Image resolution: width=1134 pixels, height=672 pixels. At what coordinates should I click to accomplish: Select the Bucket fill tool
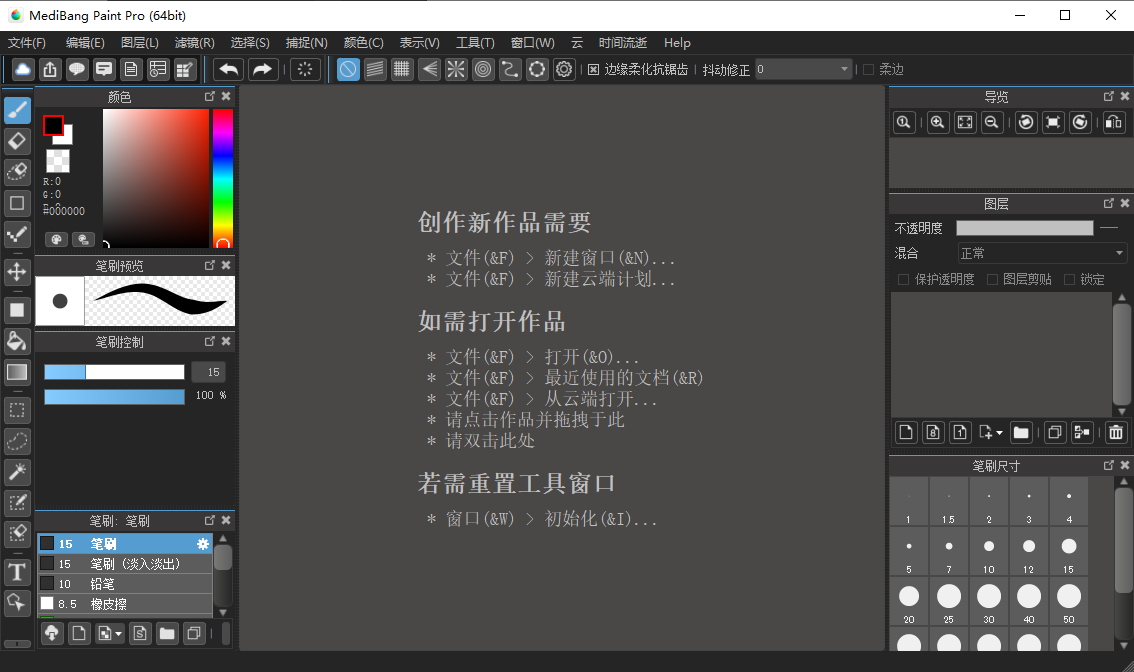(x=17, y=341)
